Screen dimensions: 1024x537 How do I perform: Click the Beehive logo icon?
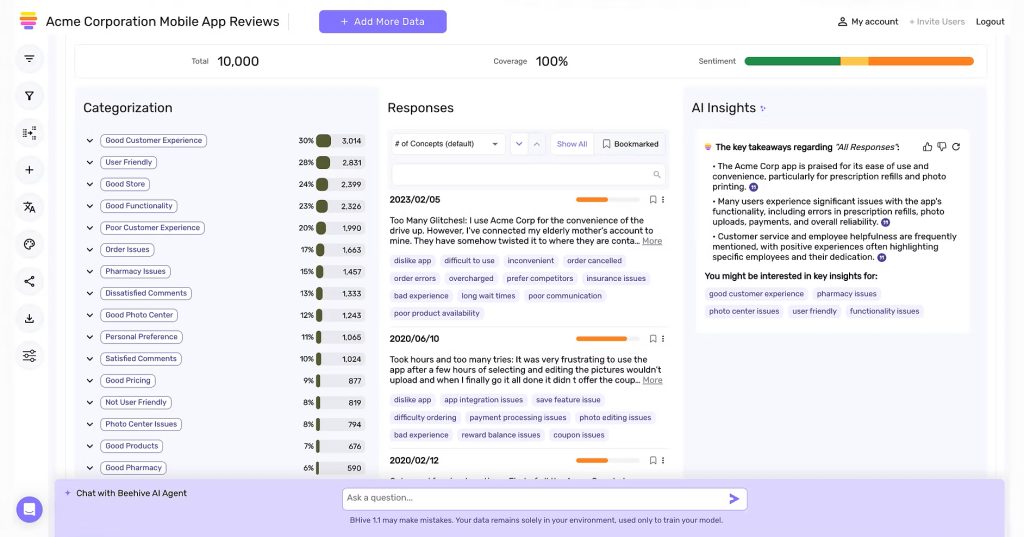(28, 21)
